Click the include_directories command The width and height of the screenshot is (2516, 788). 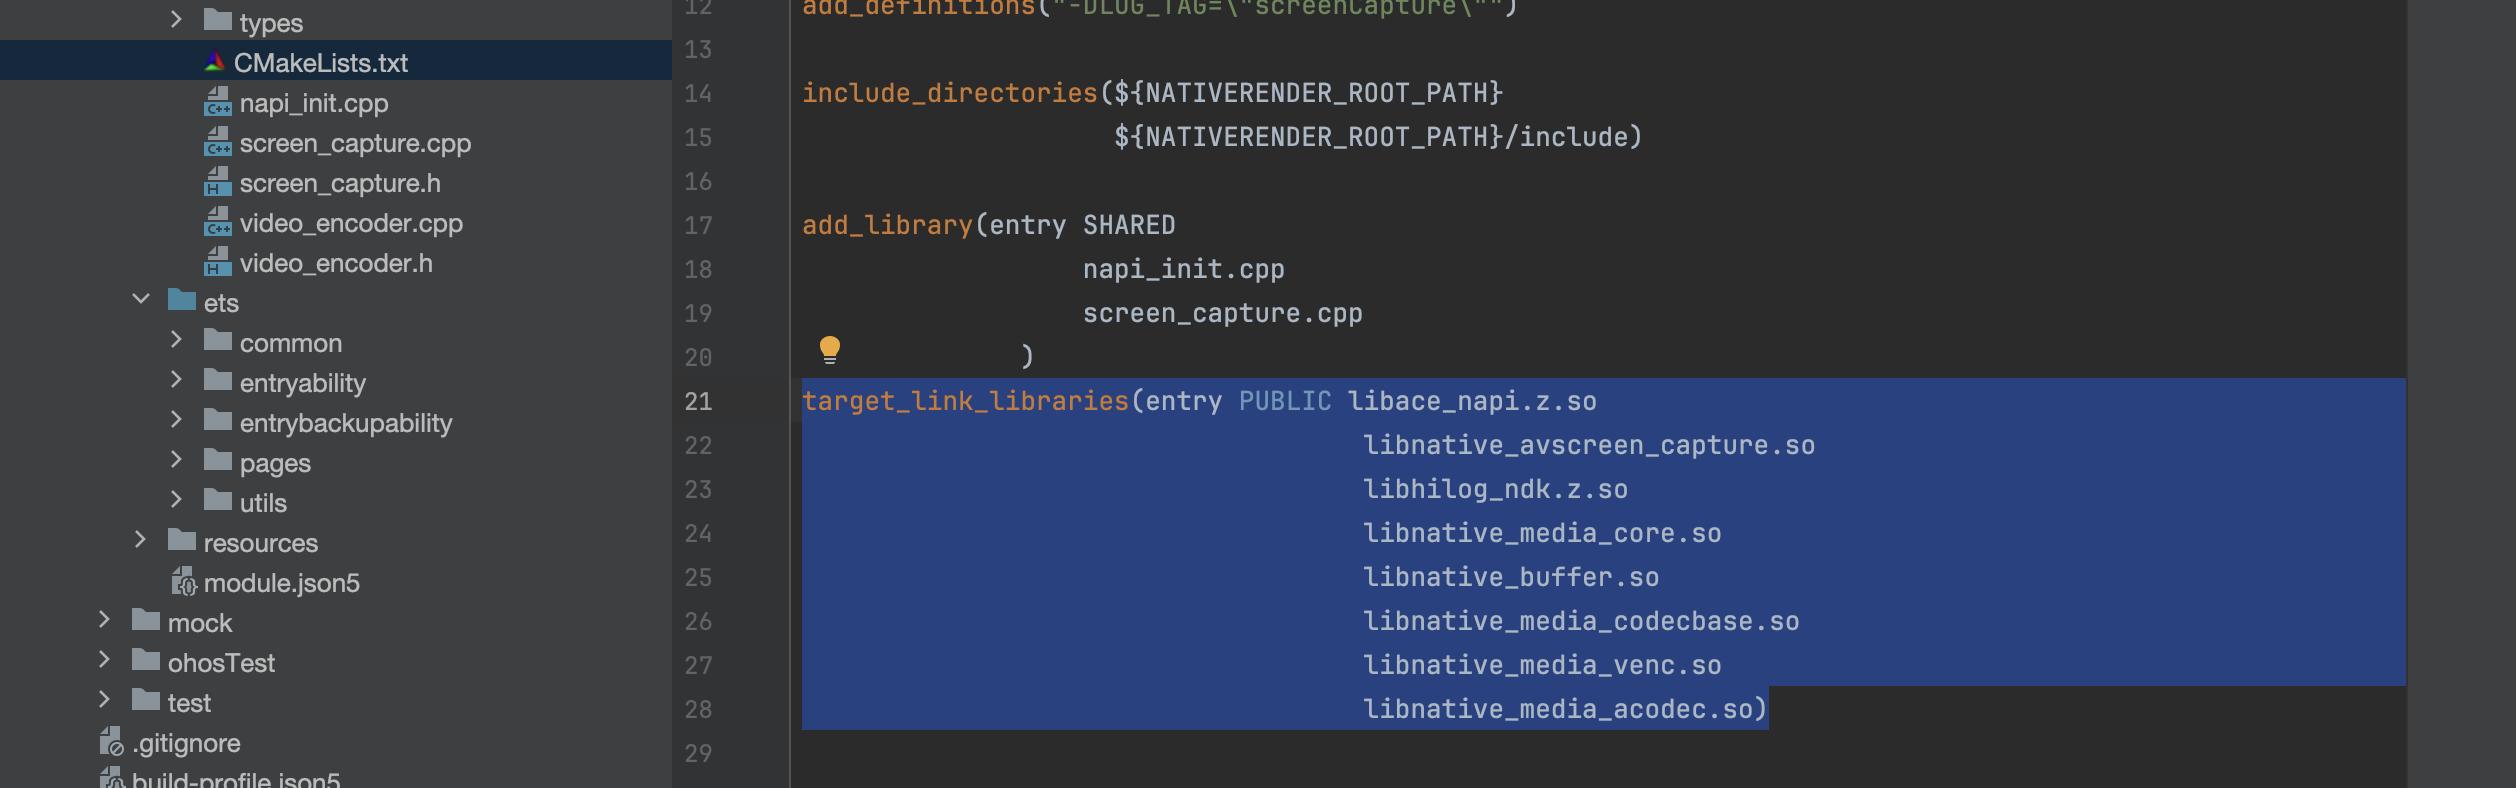pyautogui.click(x=950, y=93)
